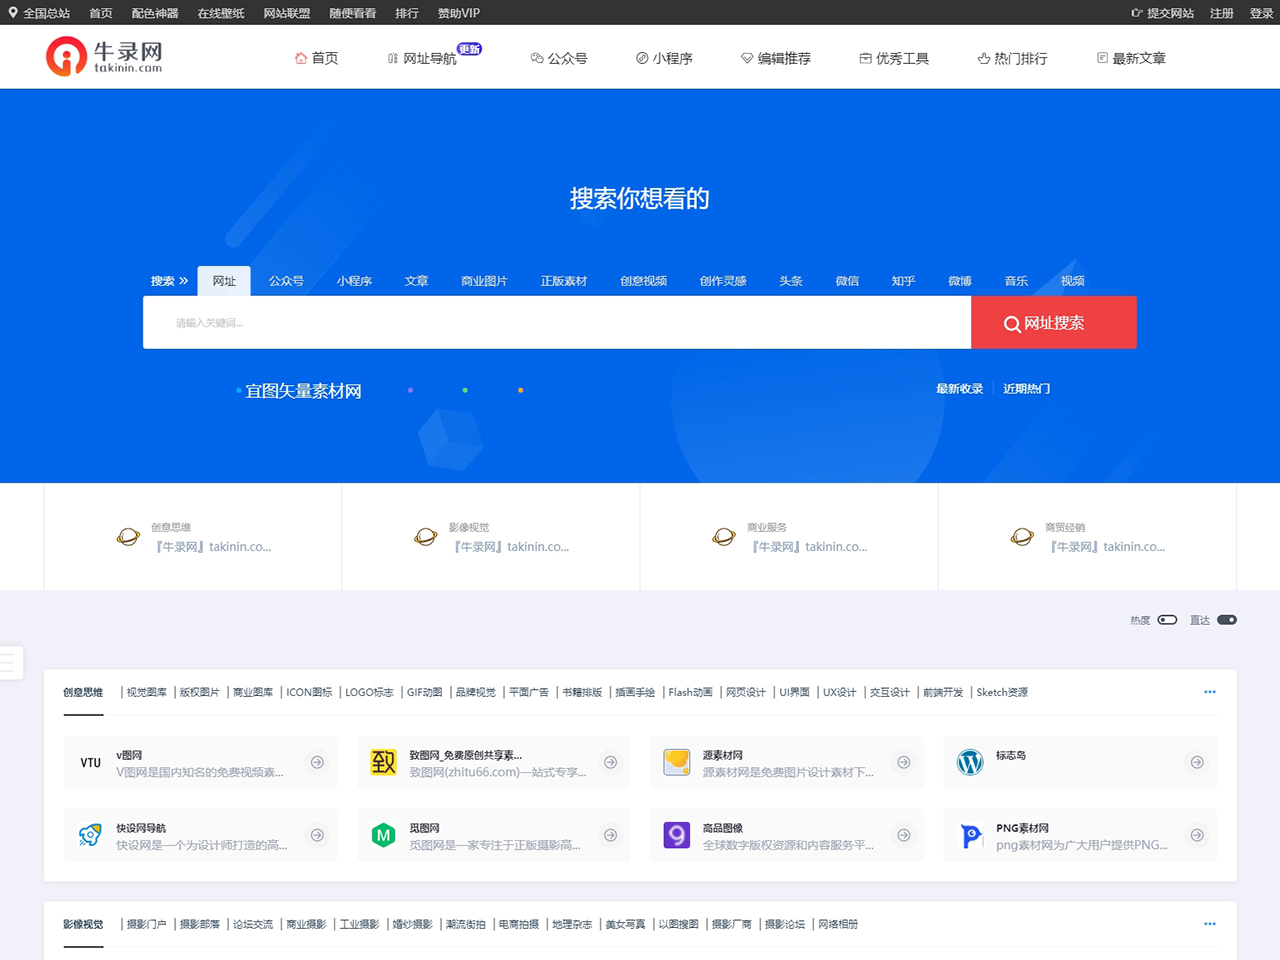Click the PNG素材网 site icon
Image resolution: width=1280 pixels, height=960 pixels.
pyautogui.click(x=970, y=835)
